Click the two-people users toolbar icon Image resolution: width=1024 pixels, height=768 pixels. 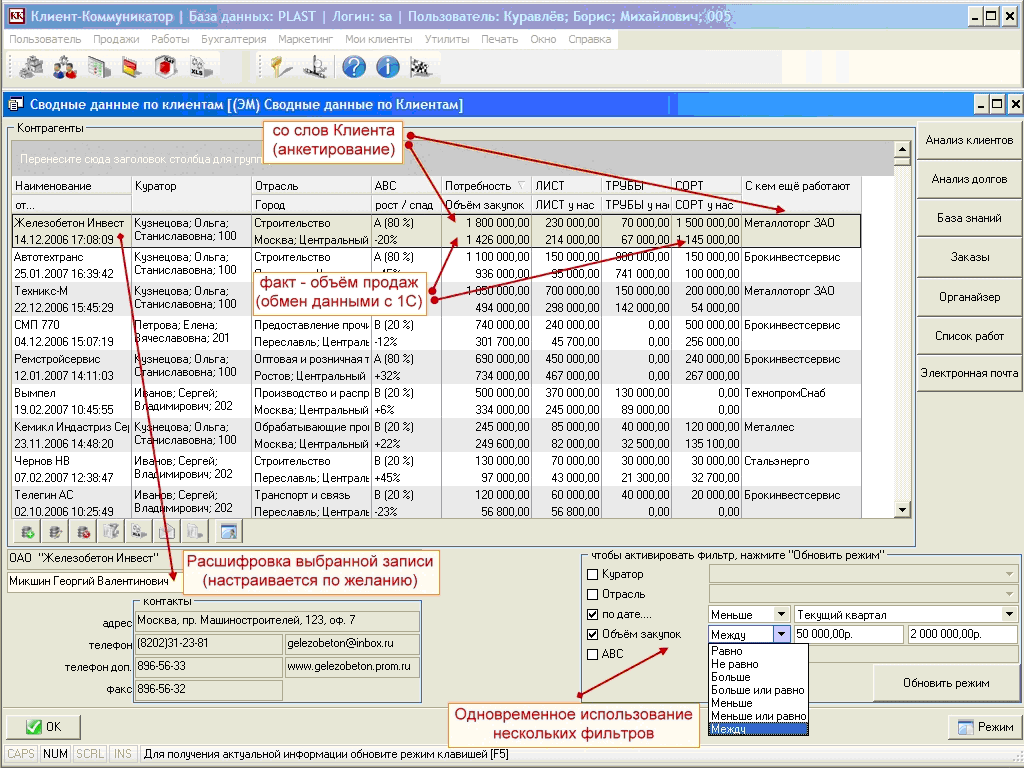tap(65, 67)
